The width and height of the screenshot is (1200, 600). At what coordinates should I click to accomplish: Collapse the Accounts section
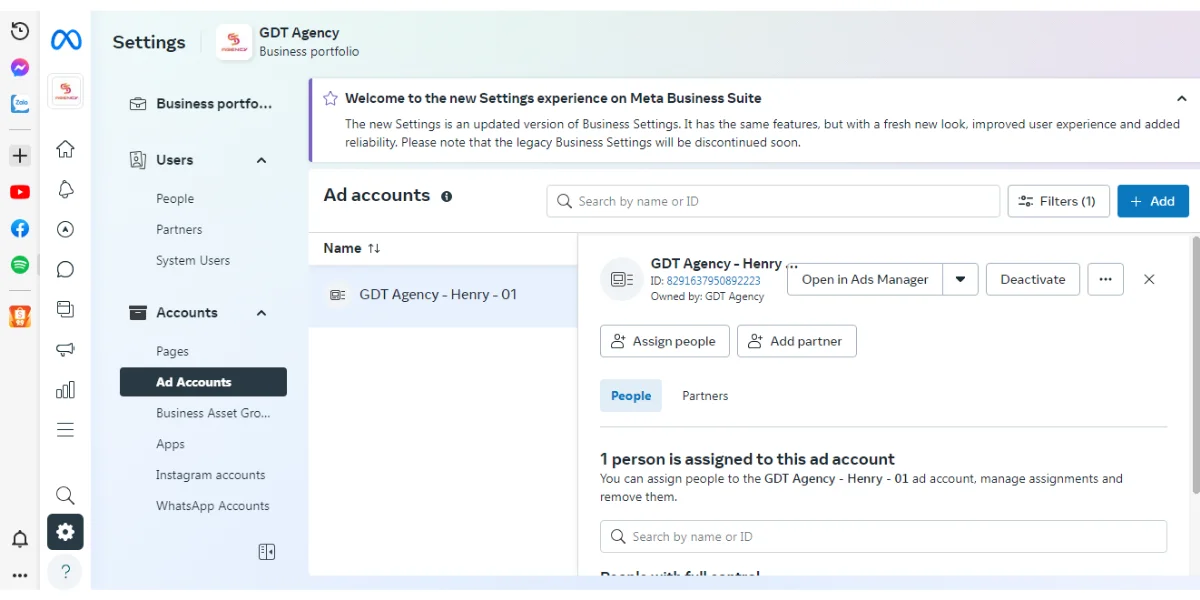(262, 313)
